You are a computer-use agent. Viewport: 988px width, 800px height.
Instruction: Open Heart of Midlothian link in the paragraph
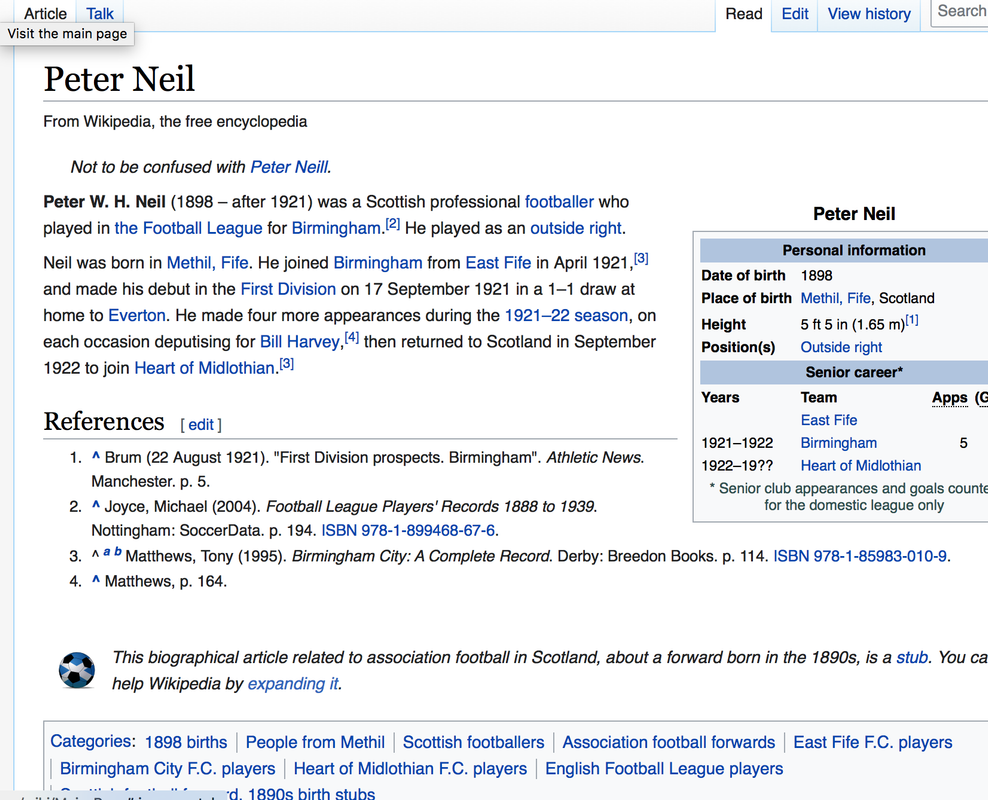click(x=205, y=368)
